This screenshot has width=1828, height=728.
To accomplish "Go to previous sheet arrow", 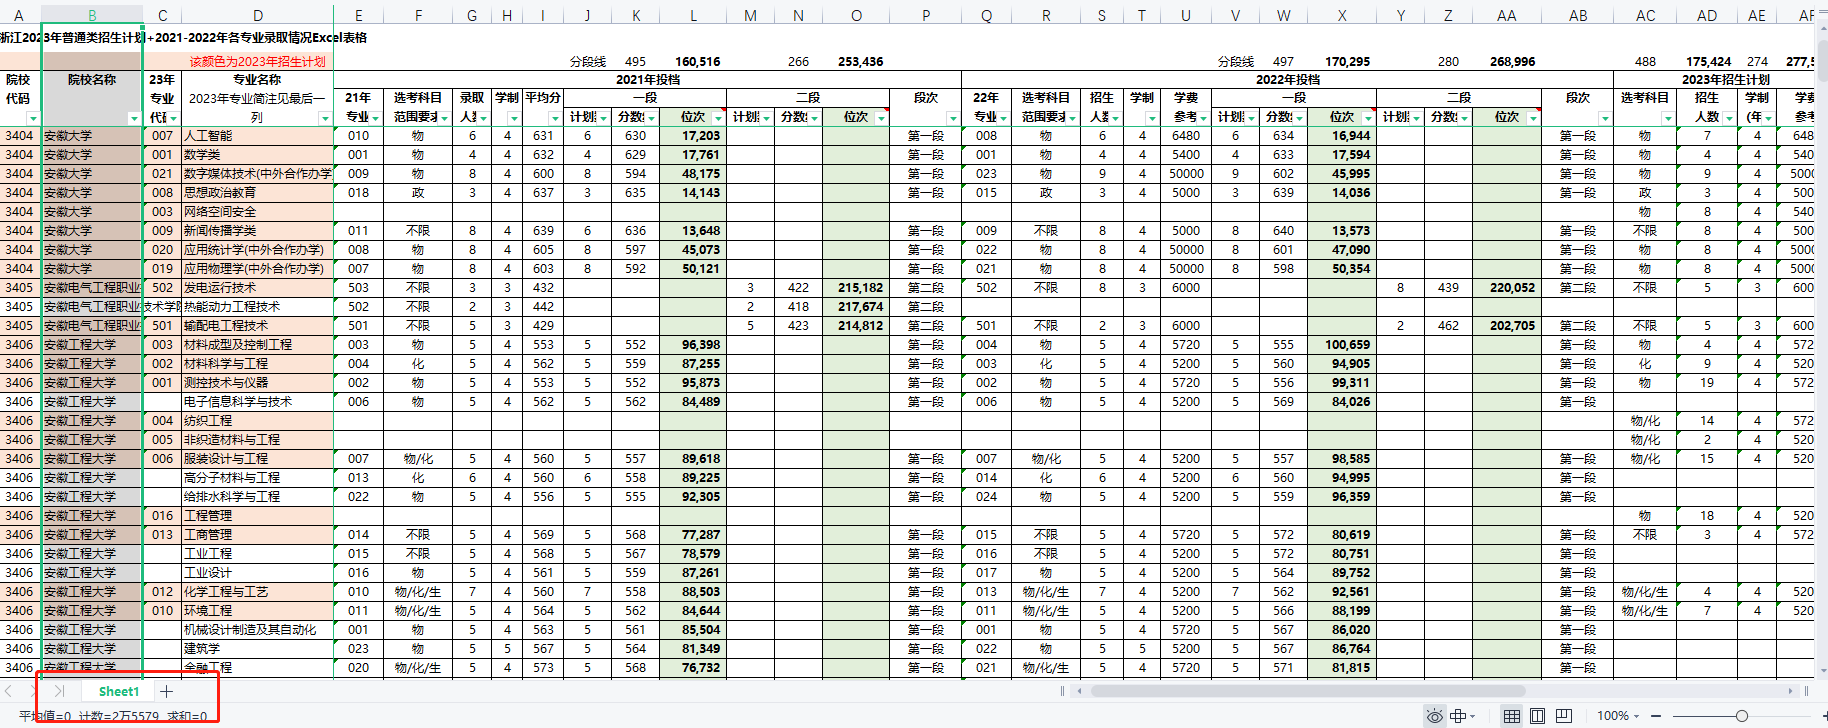I will [8, 691].
